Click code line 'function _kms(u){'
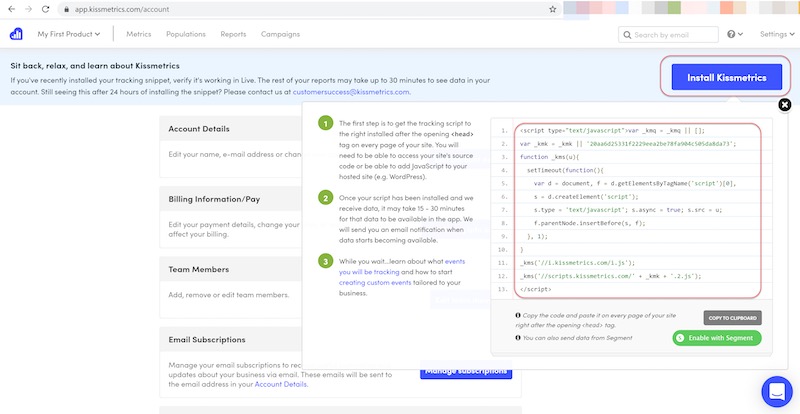800x414 pixels. click(547, 157)
